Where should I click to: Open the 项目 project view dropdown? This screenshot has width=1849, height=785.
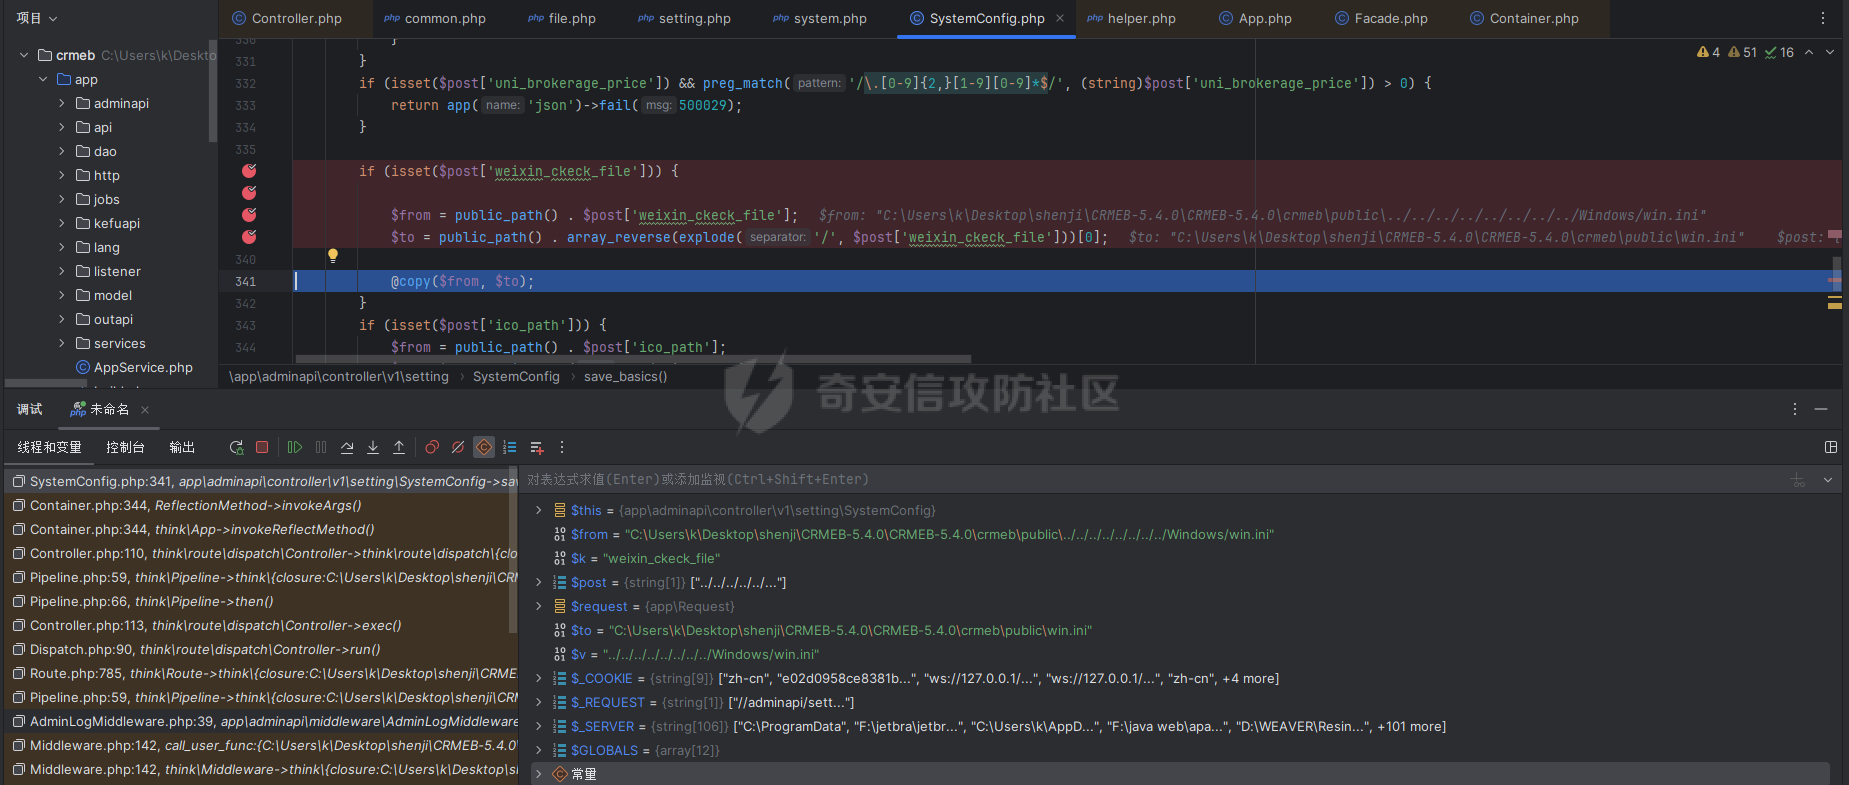click(37, 18)
